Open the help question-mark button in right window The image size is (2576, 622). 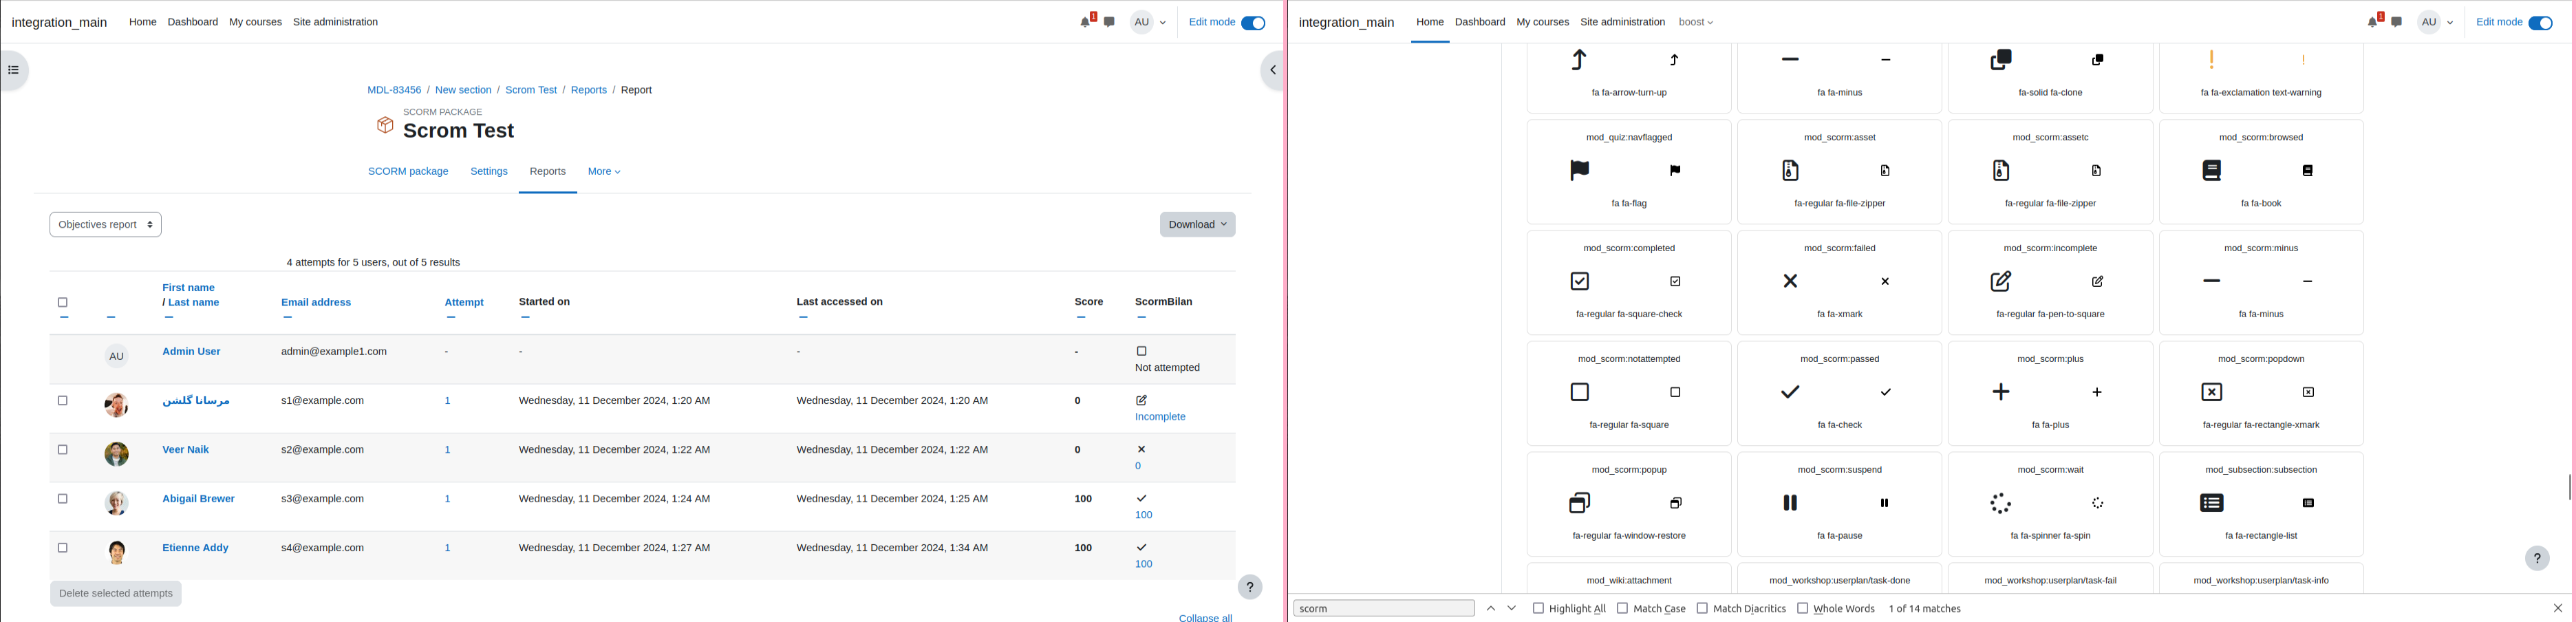[x=2537, y=558]
